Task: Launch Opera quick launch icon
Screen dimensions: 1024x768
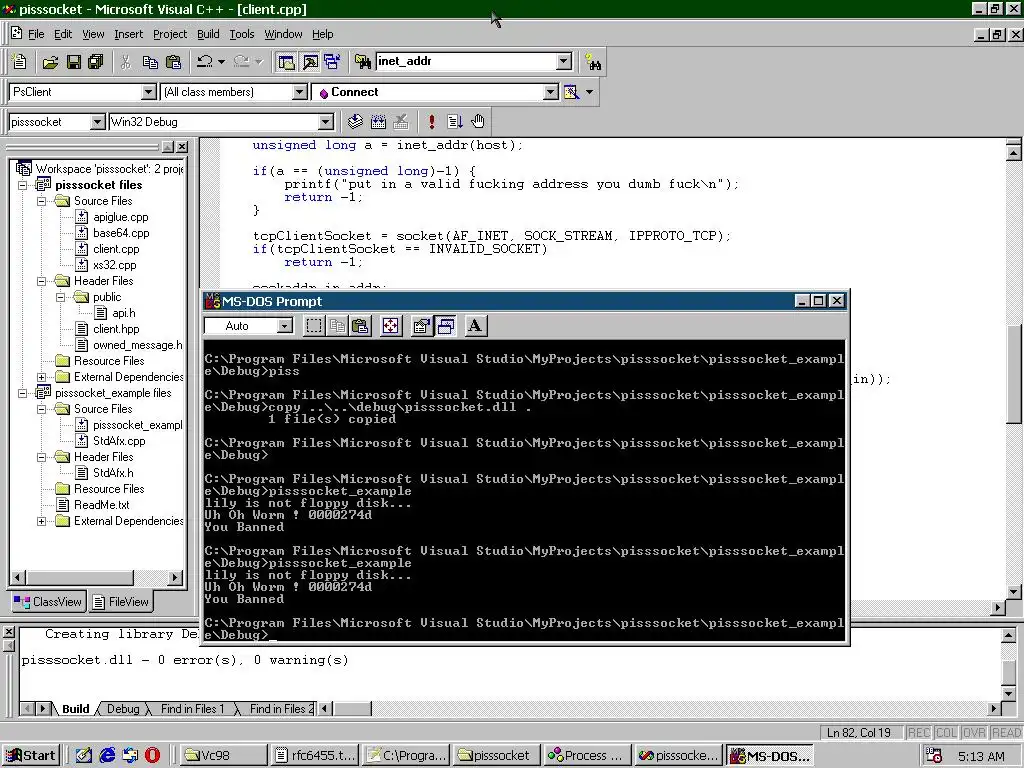Action: pyautogui.click(x=152, y=756)
